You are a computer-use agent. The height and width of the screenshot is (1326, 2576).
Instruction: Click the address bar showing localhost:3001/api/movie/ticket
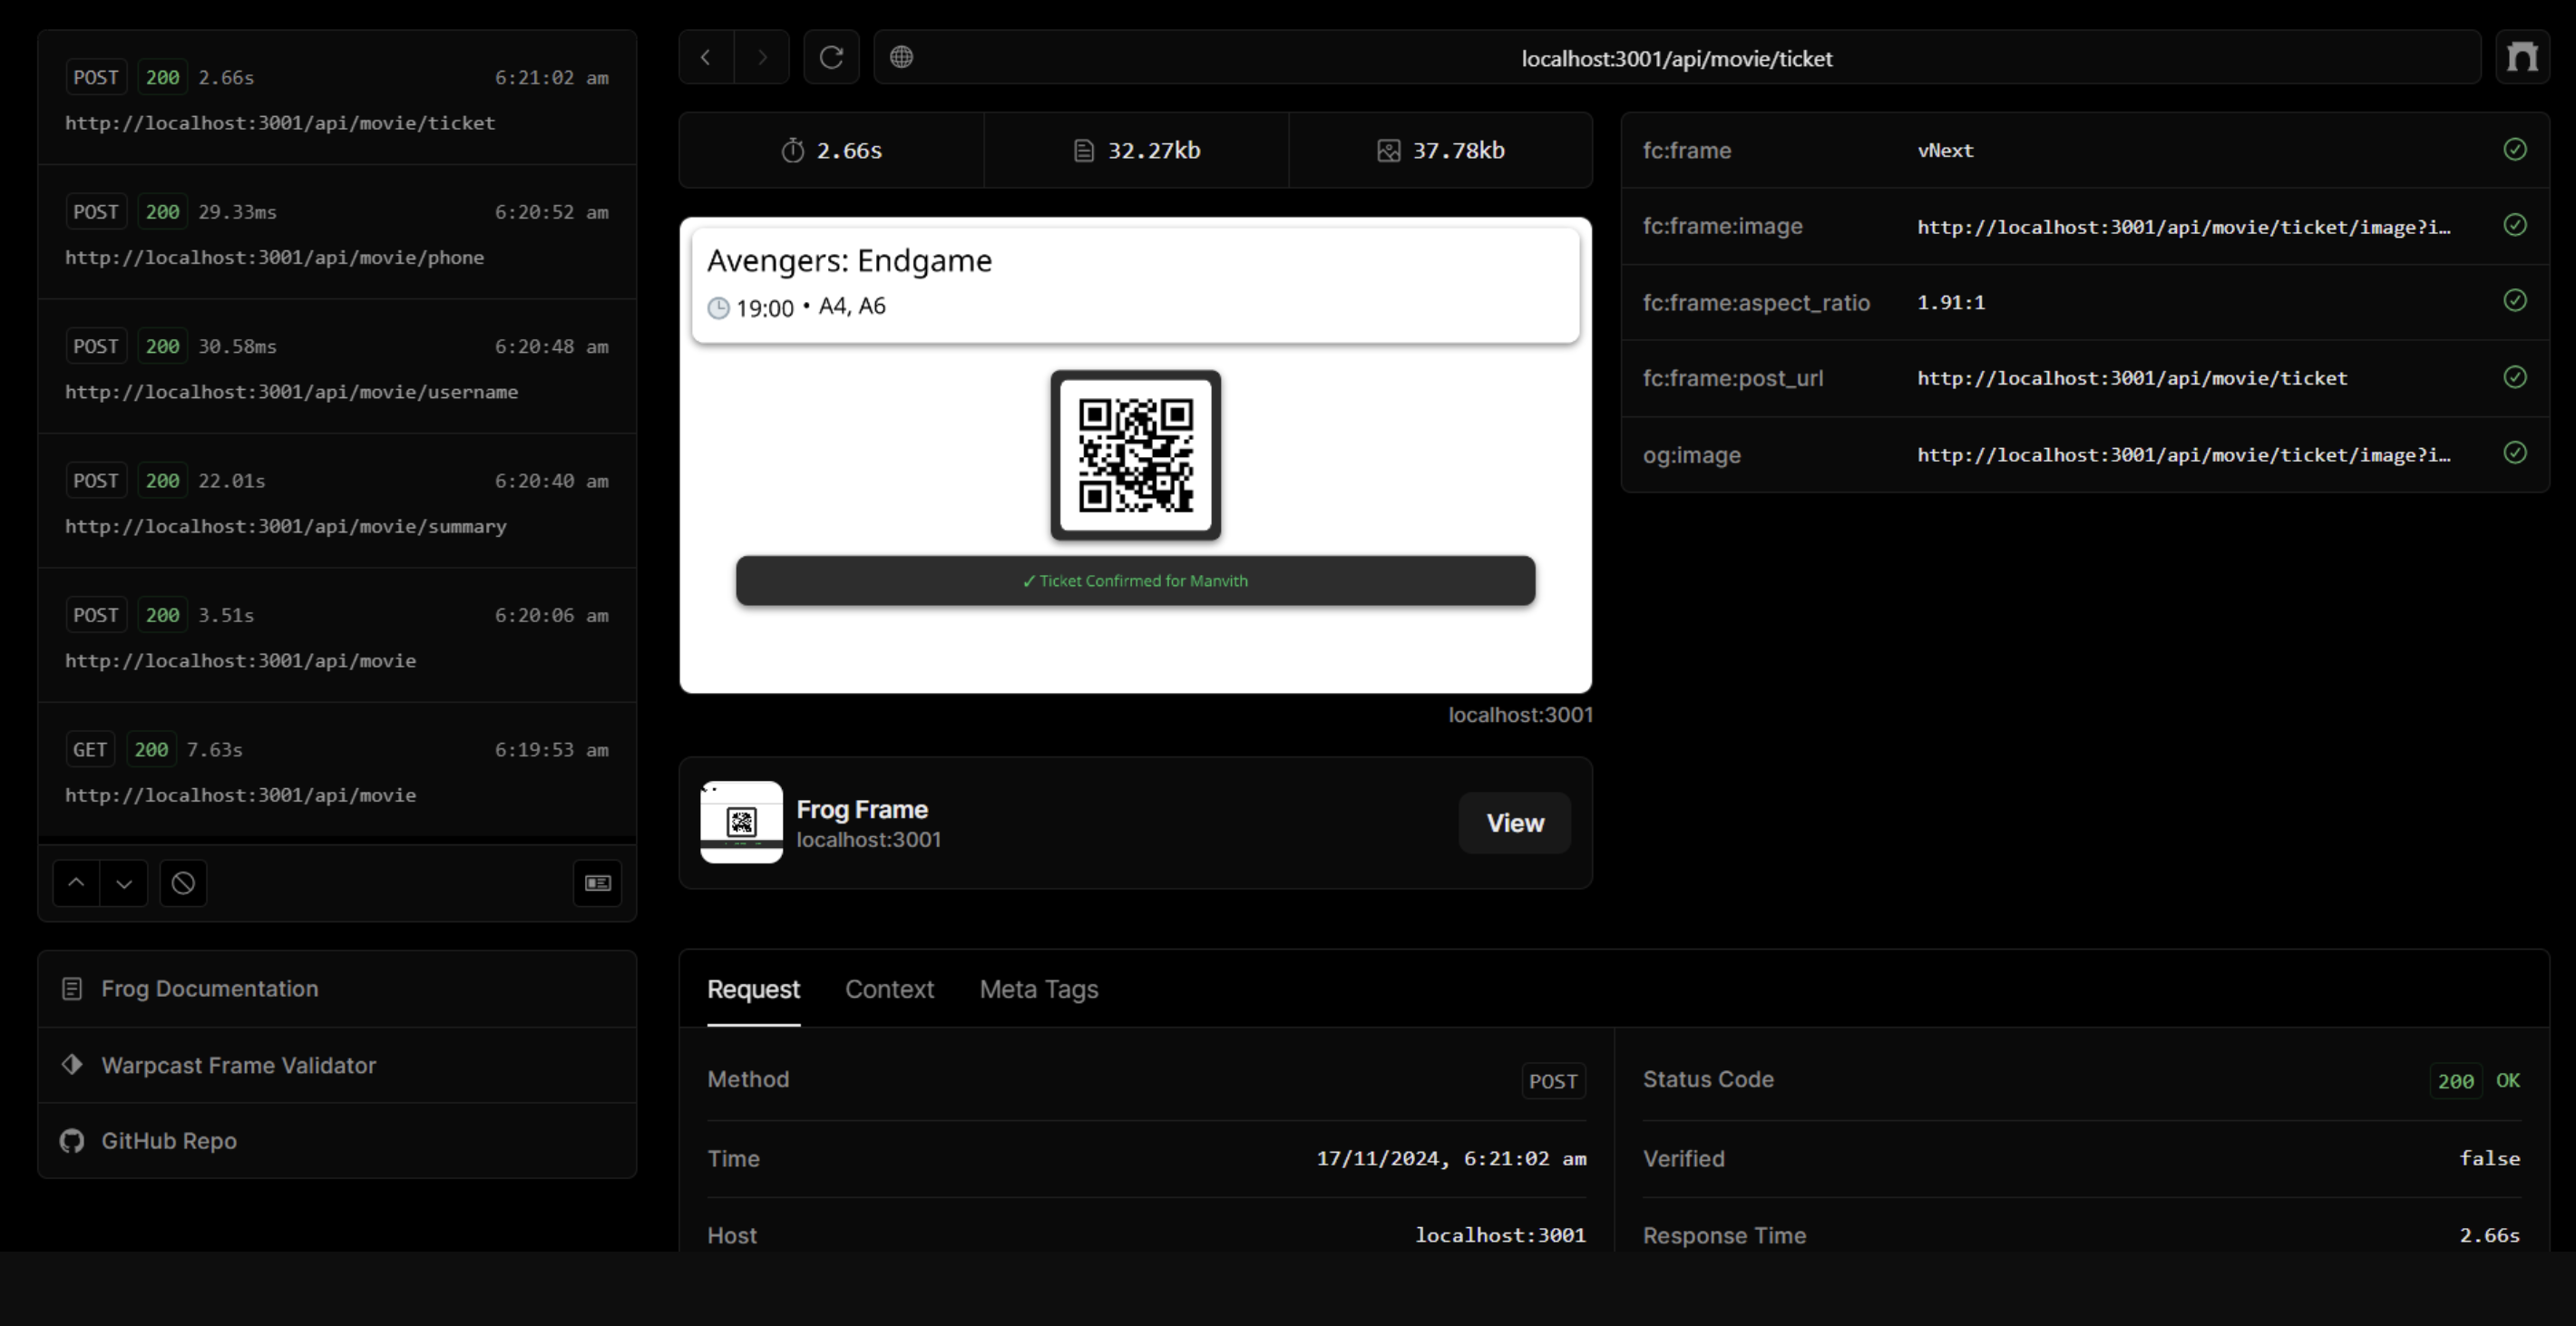[1677, 58]
